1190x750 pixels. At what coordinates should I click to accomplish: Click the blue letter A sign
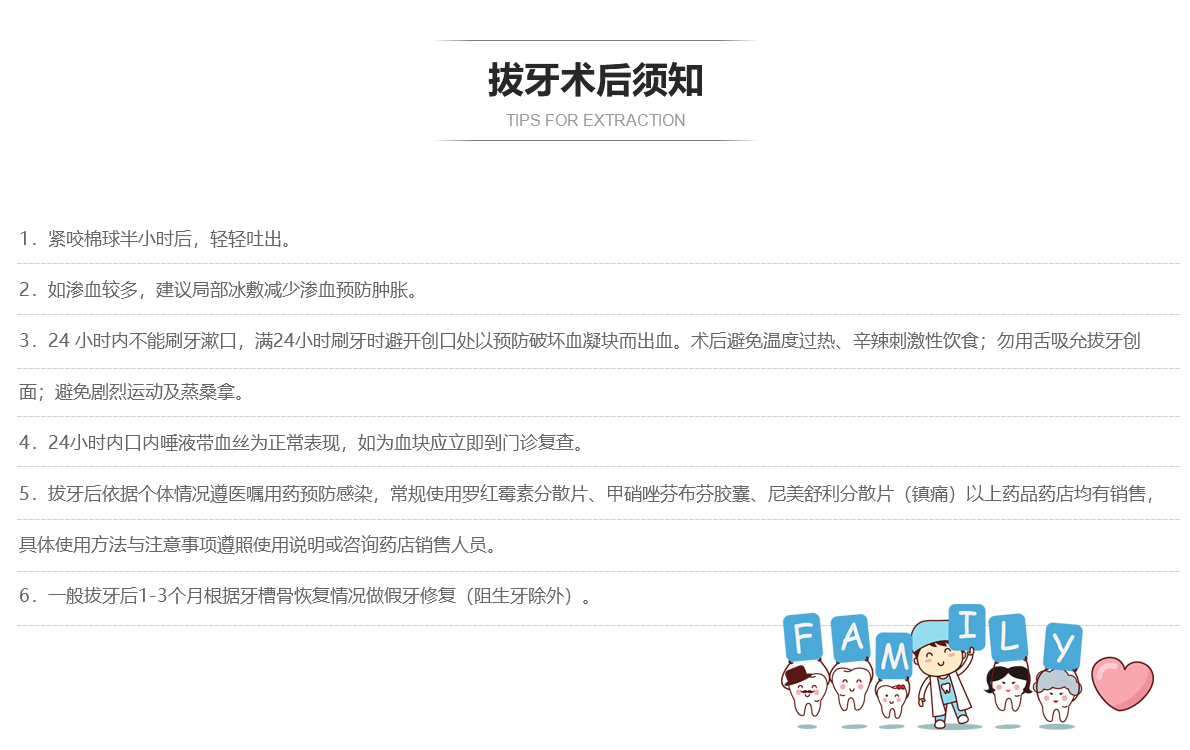pyautogui.click(x=851, y=640)
